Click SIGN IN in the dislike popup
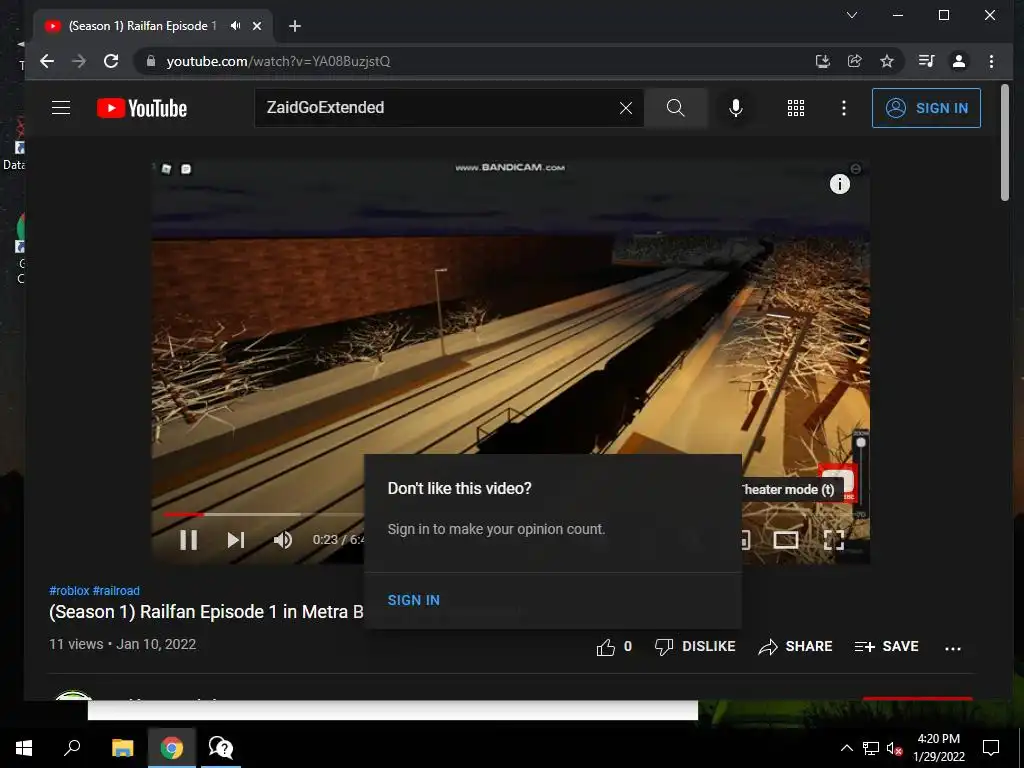Image resolution: width=1024 pixels, height=768 pixels. (x=413, y=600)
